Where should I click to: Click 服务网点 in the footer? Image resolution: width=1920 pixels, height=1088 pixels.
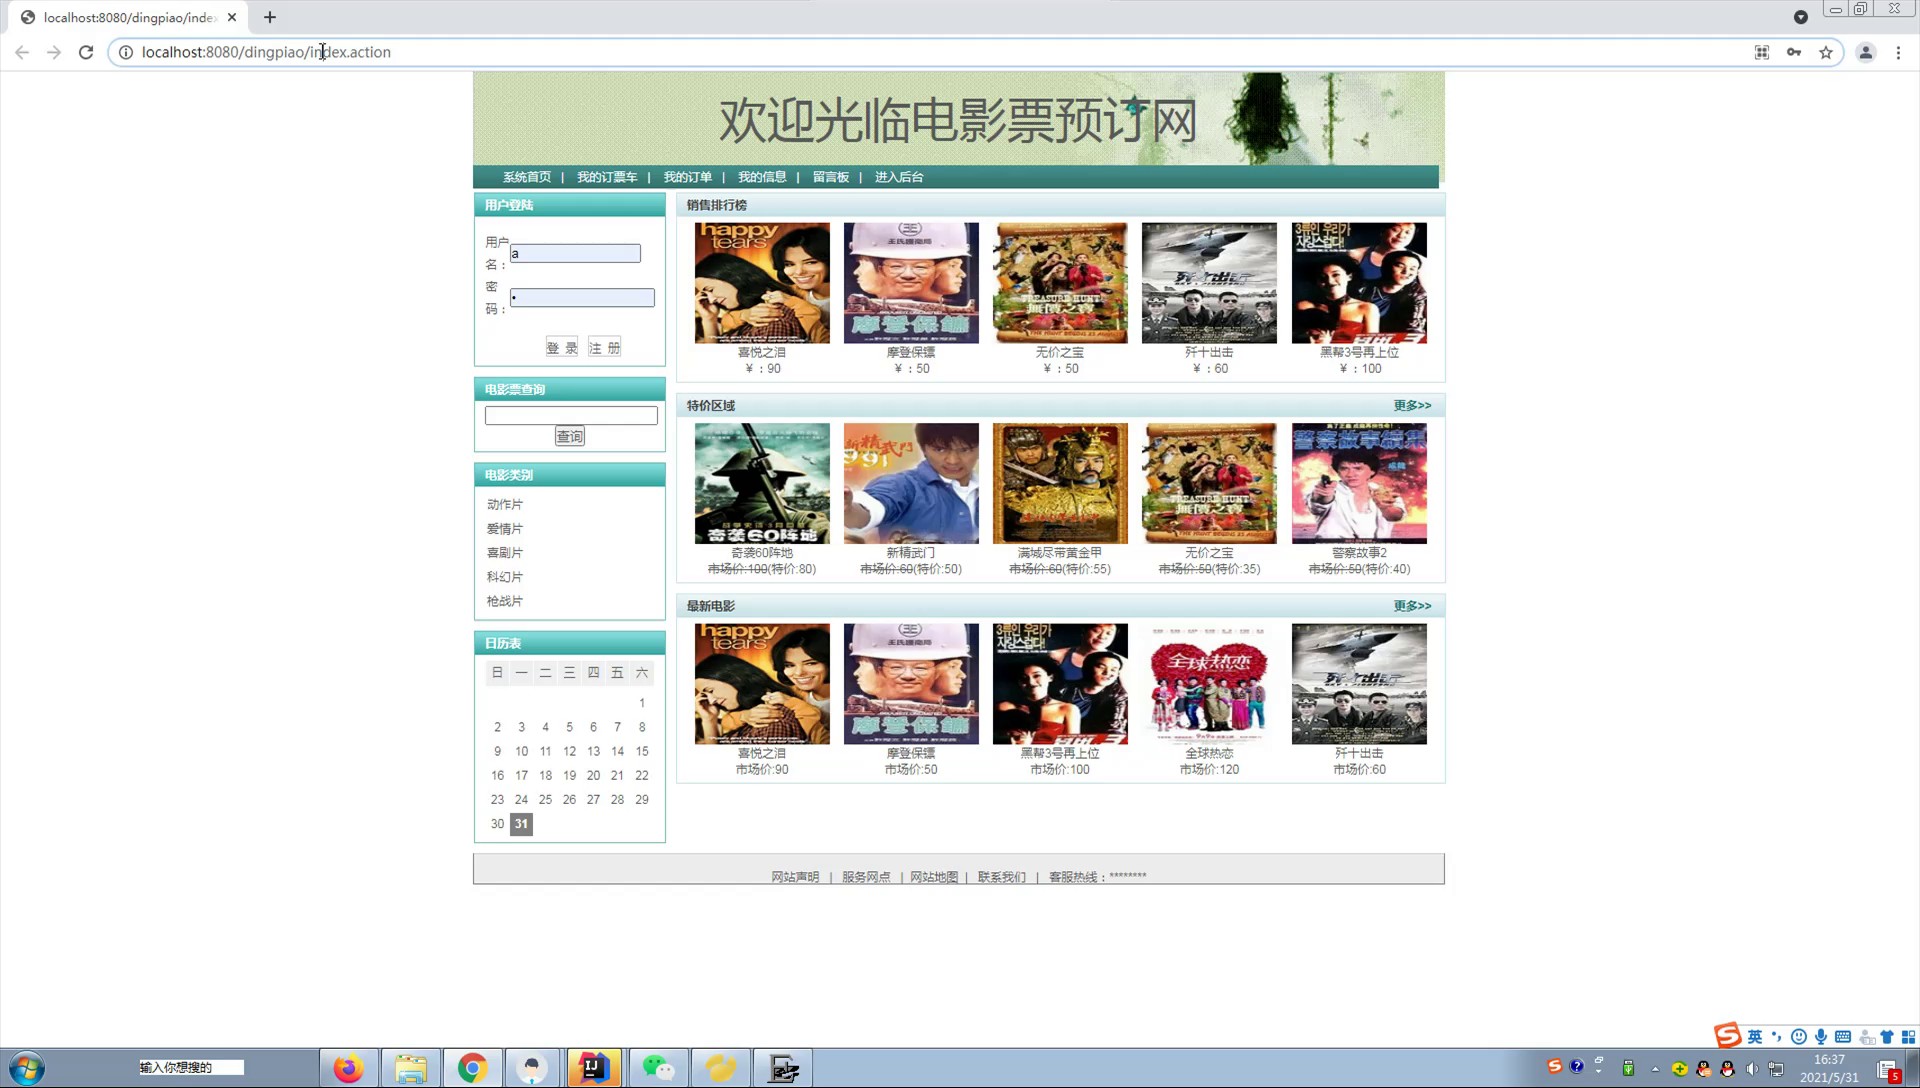click(866, 877)
